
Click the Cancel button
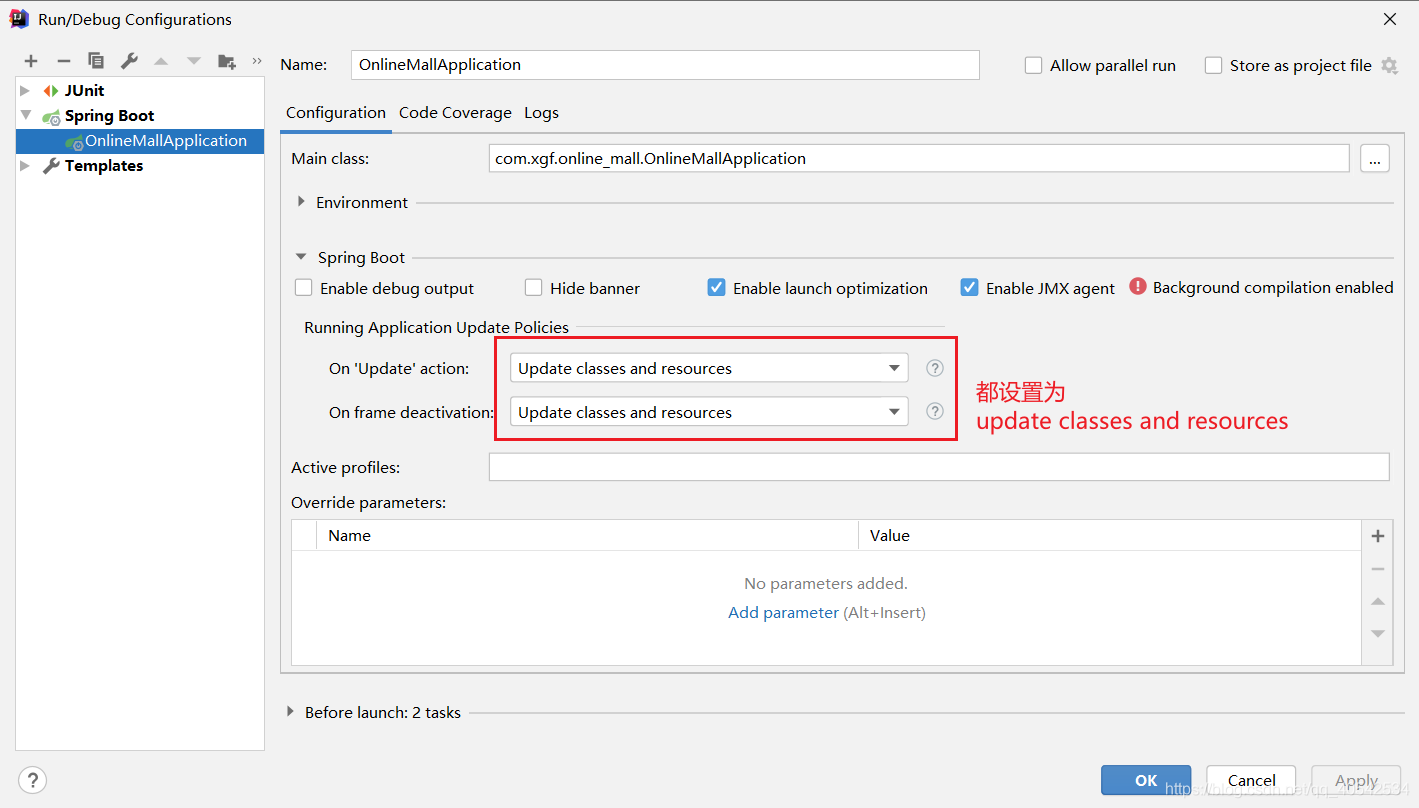pos(1251,780)
